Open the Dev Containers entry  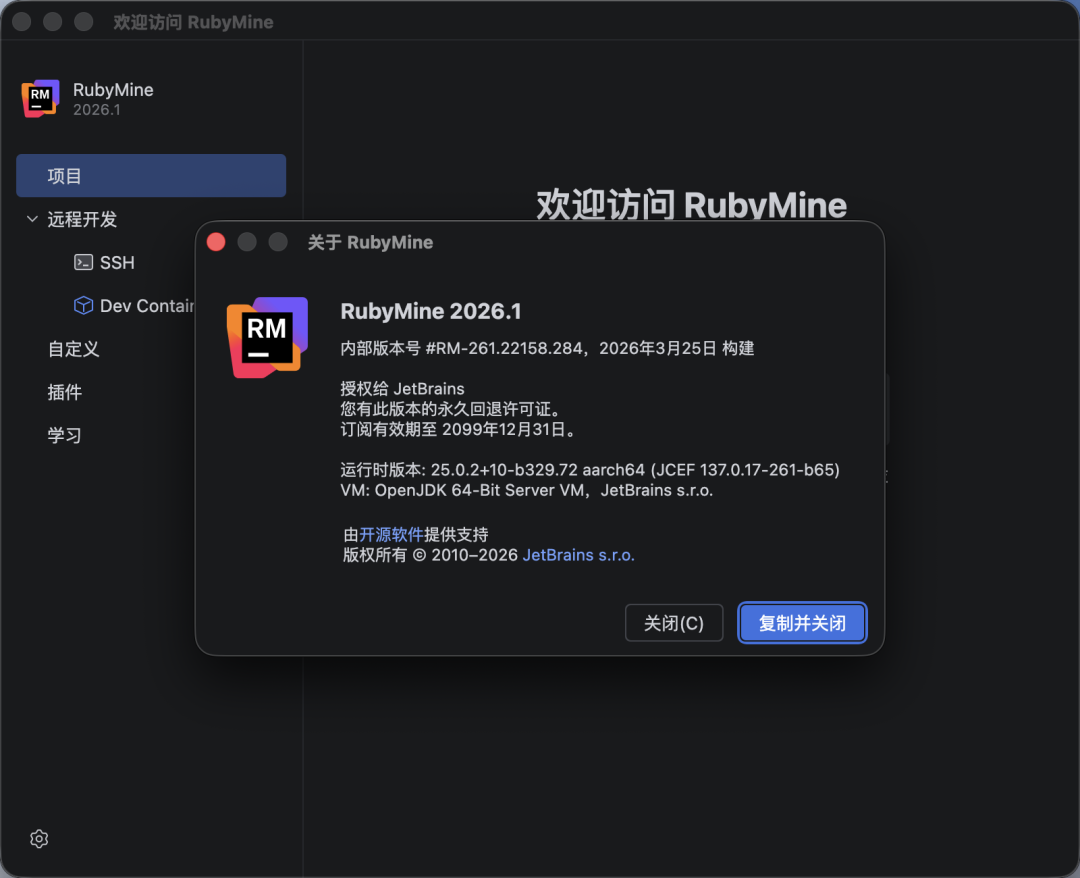click(146, 305)
